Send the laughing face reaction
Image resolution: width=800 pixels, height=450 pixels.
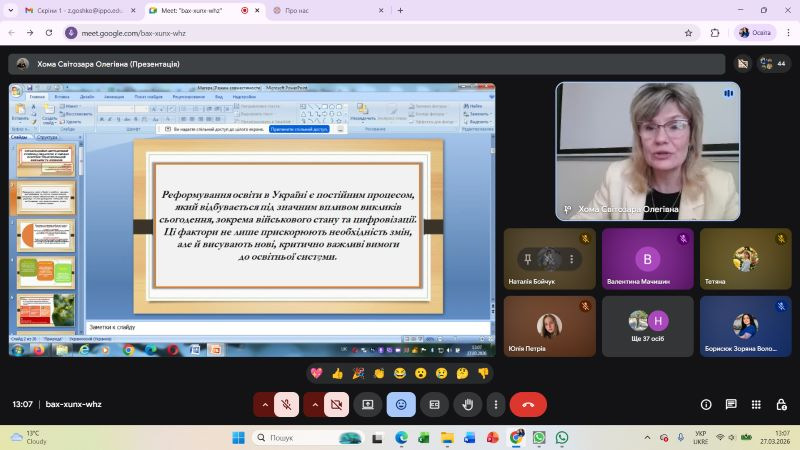[x=400, y=373]
